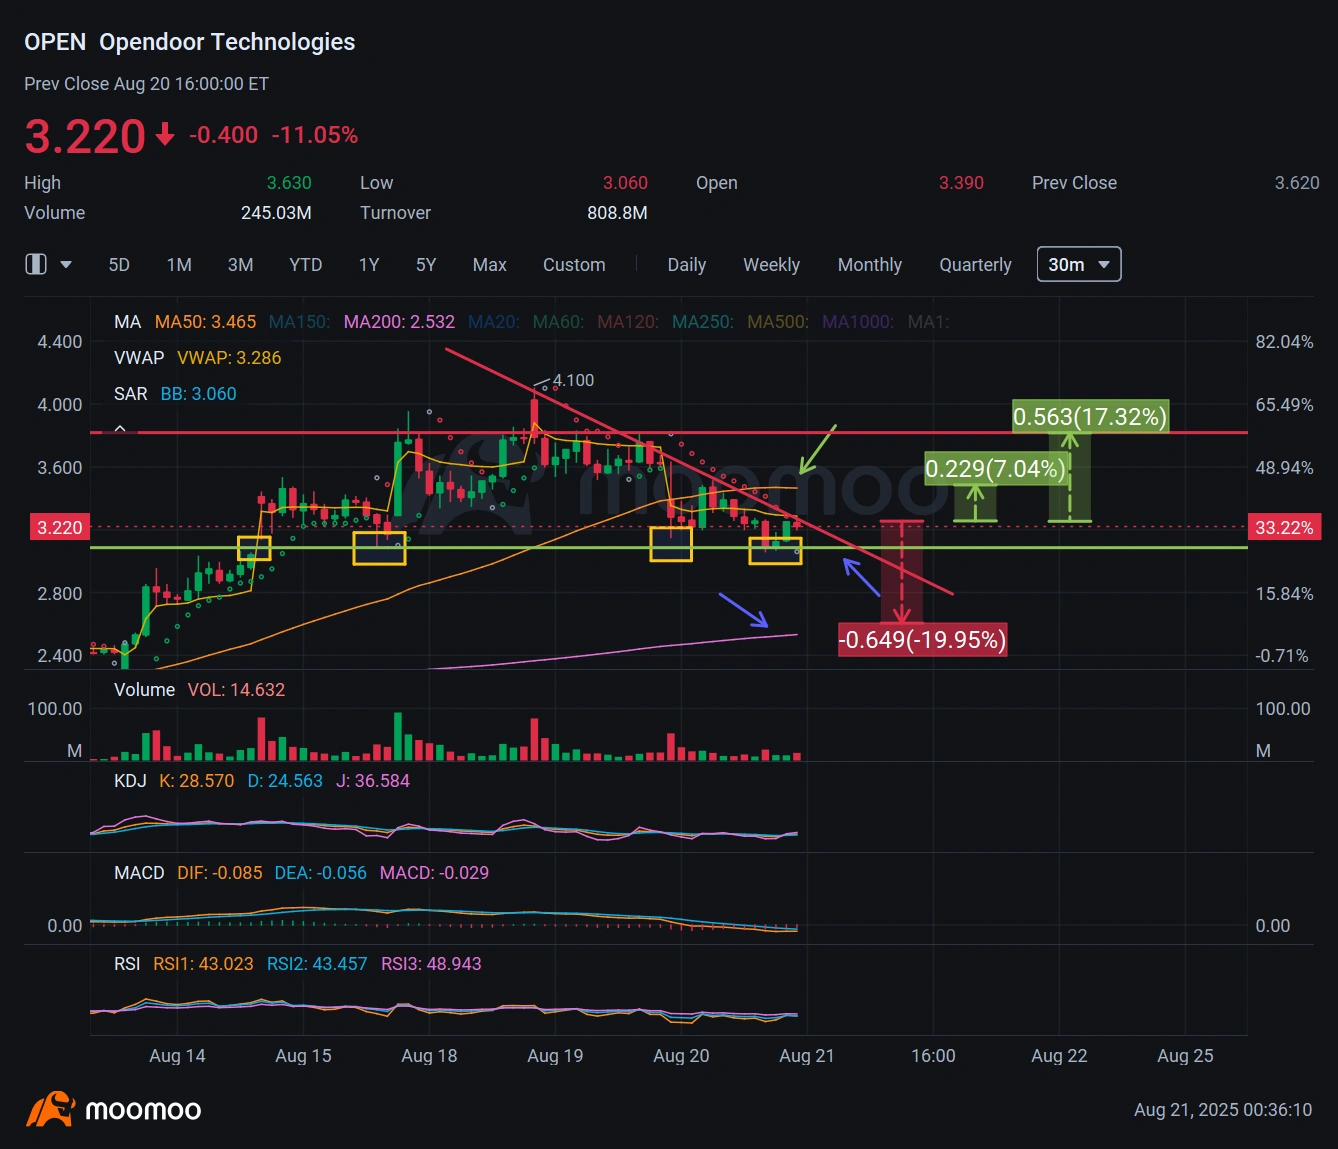
Task: Select the 5D time range
Action: [119, 265]
